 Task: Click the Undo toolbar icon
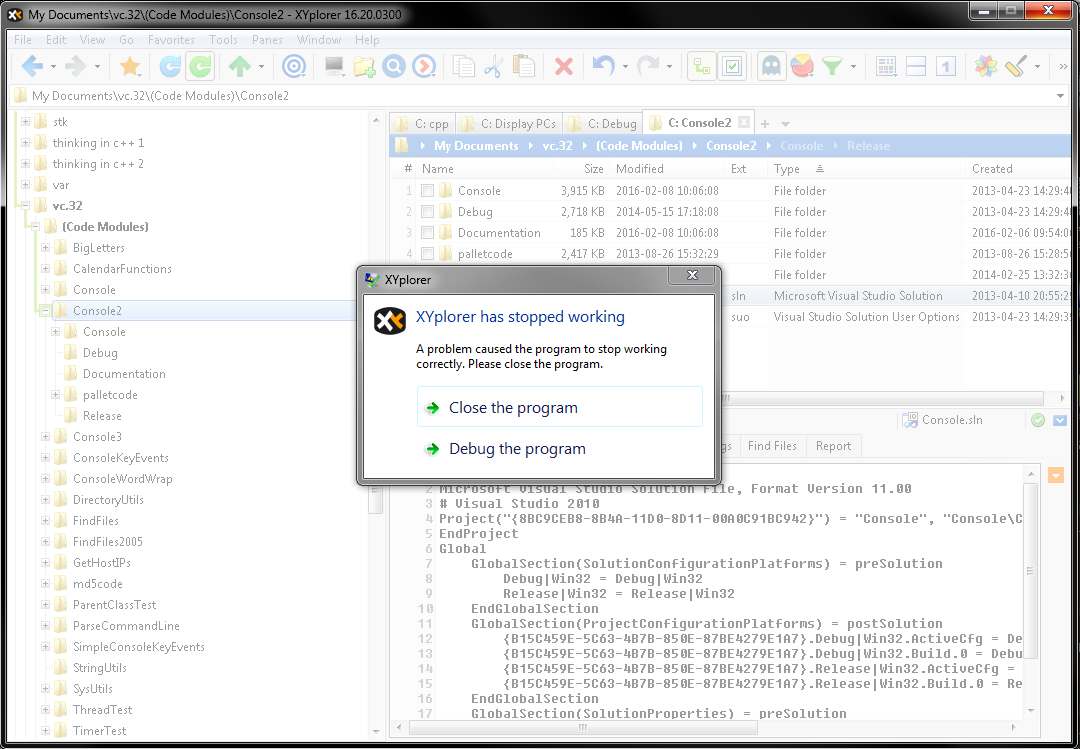coord(602,67)
